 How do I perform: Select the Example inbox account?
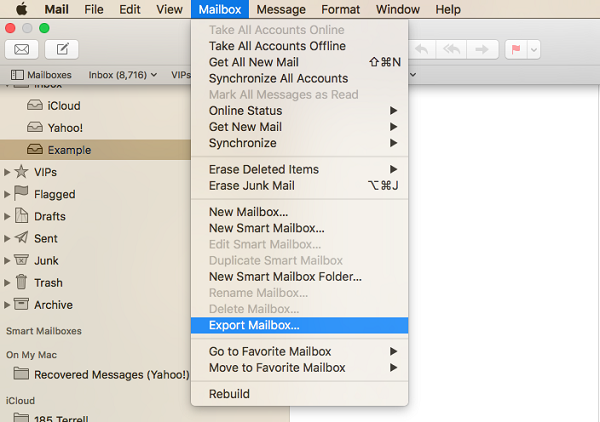(68, 150)
